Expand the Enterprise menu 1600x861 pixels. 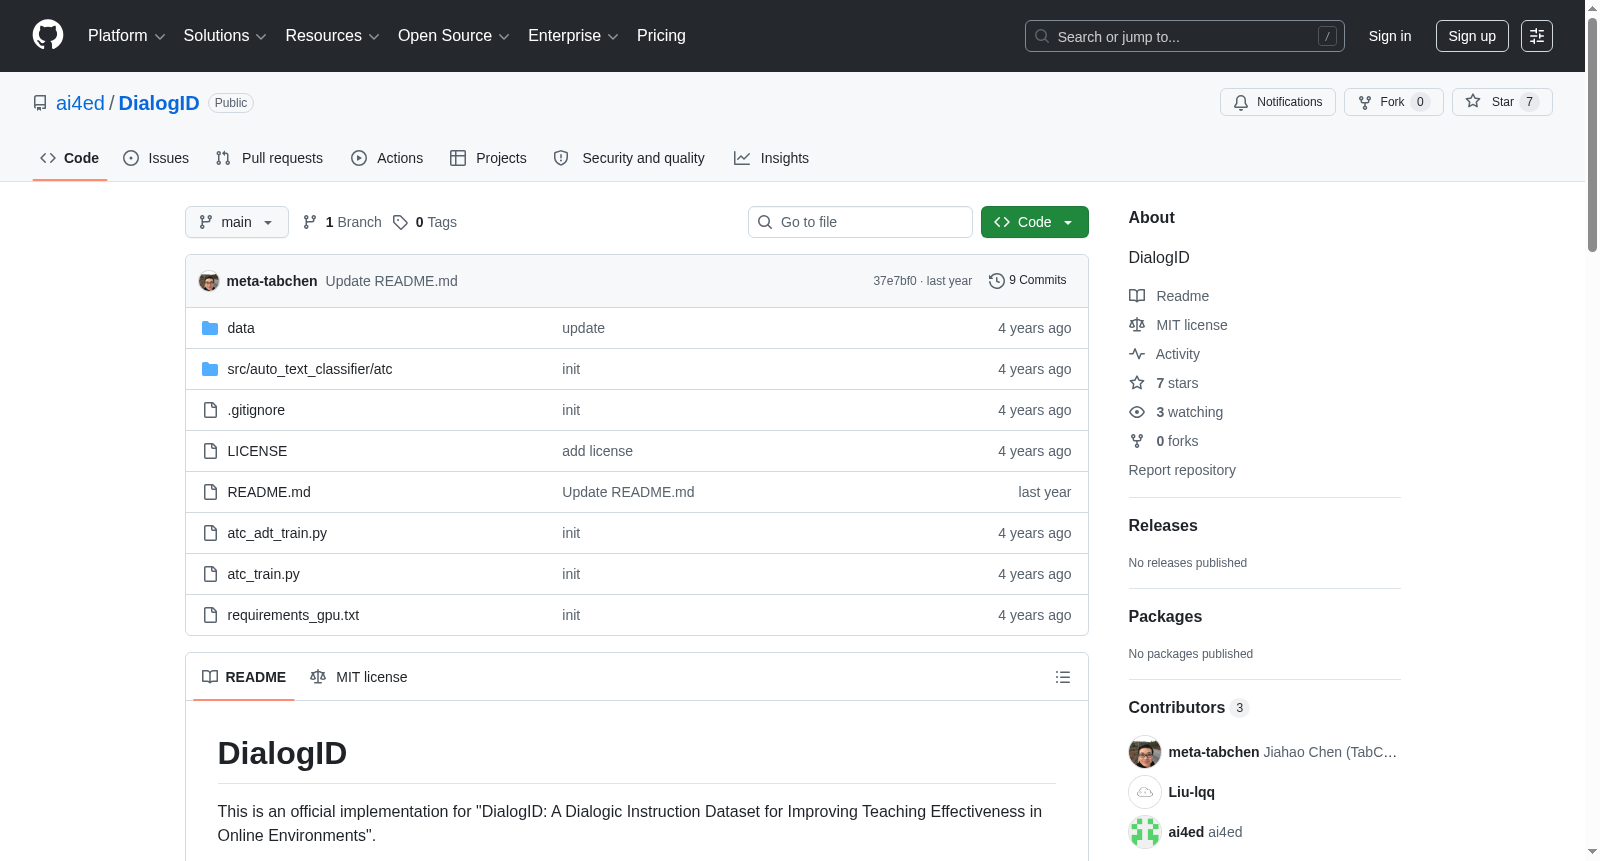point(573,36)
